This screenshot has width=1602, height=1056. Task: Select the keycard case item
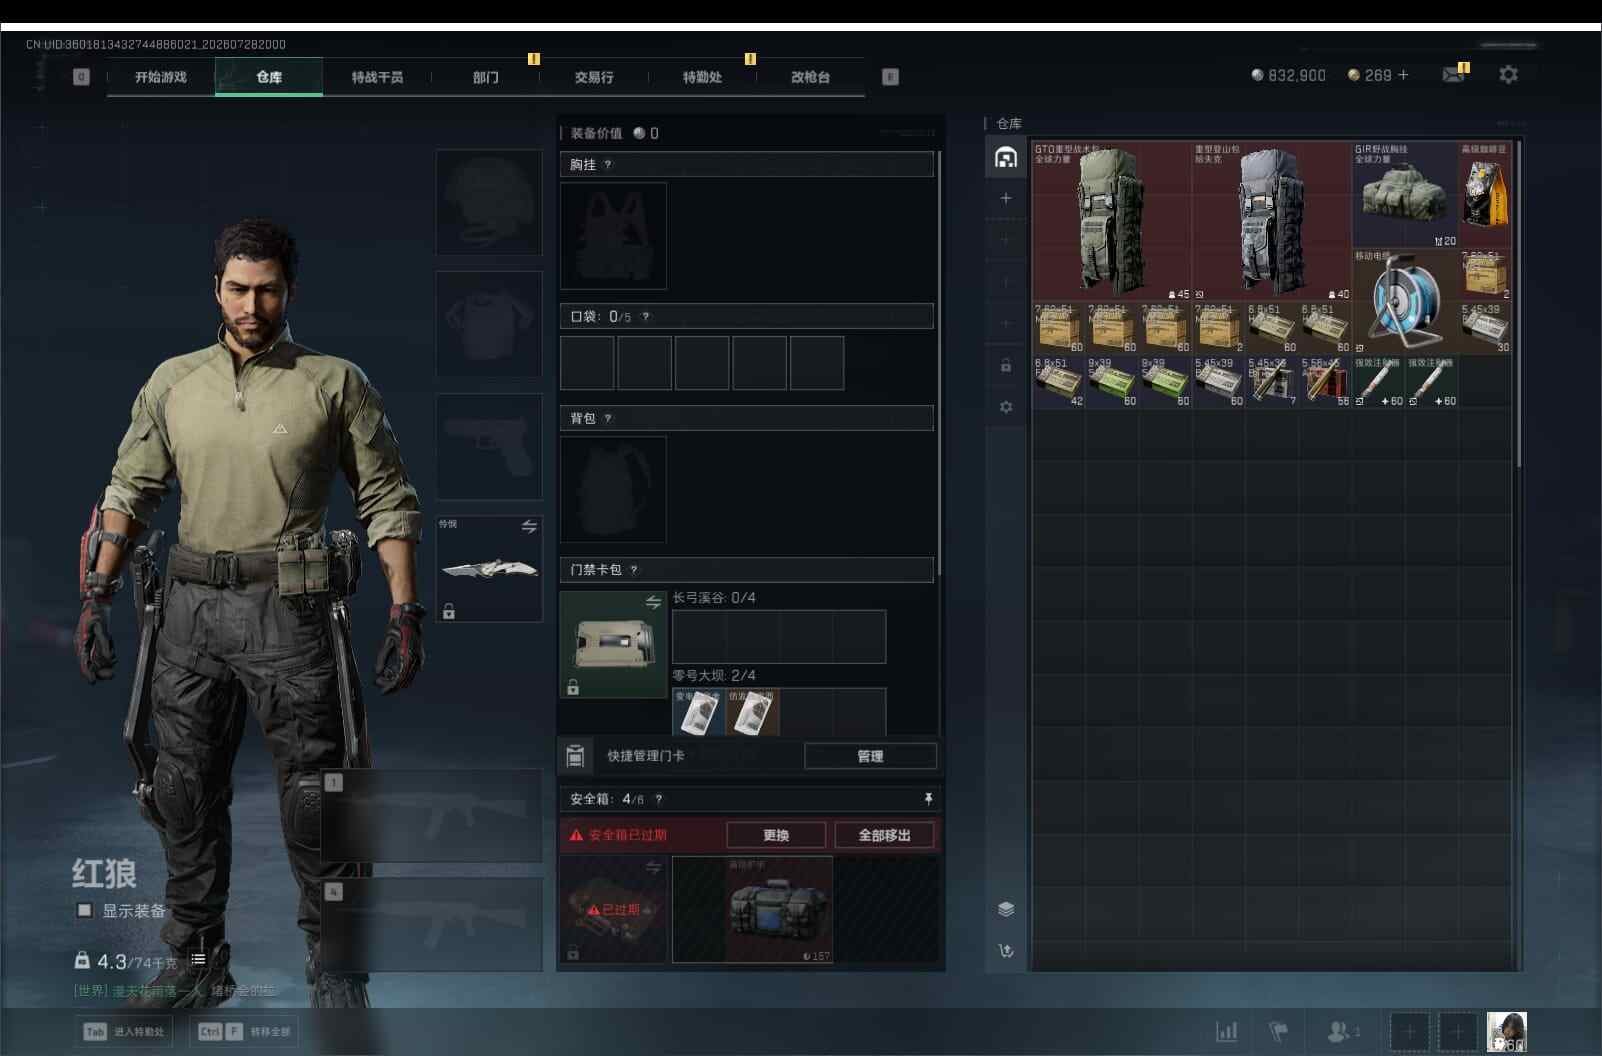tap(613, 644)
